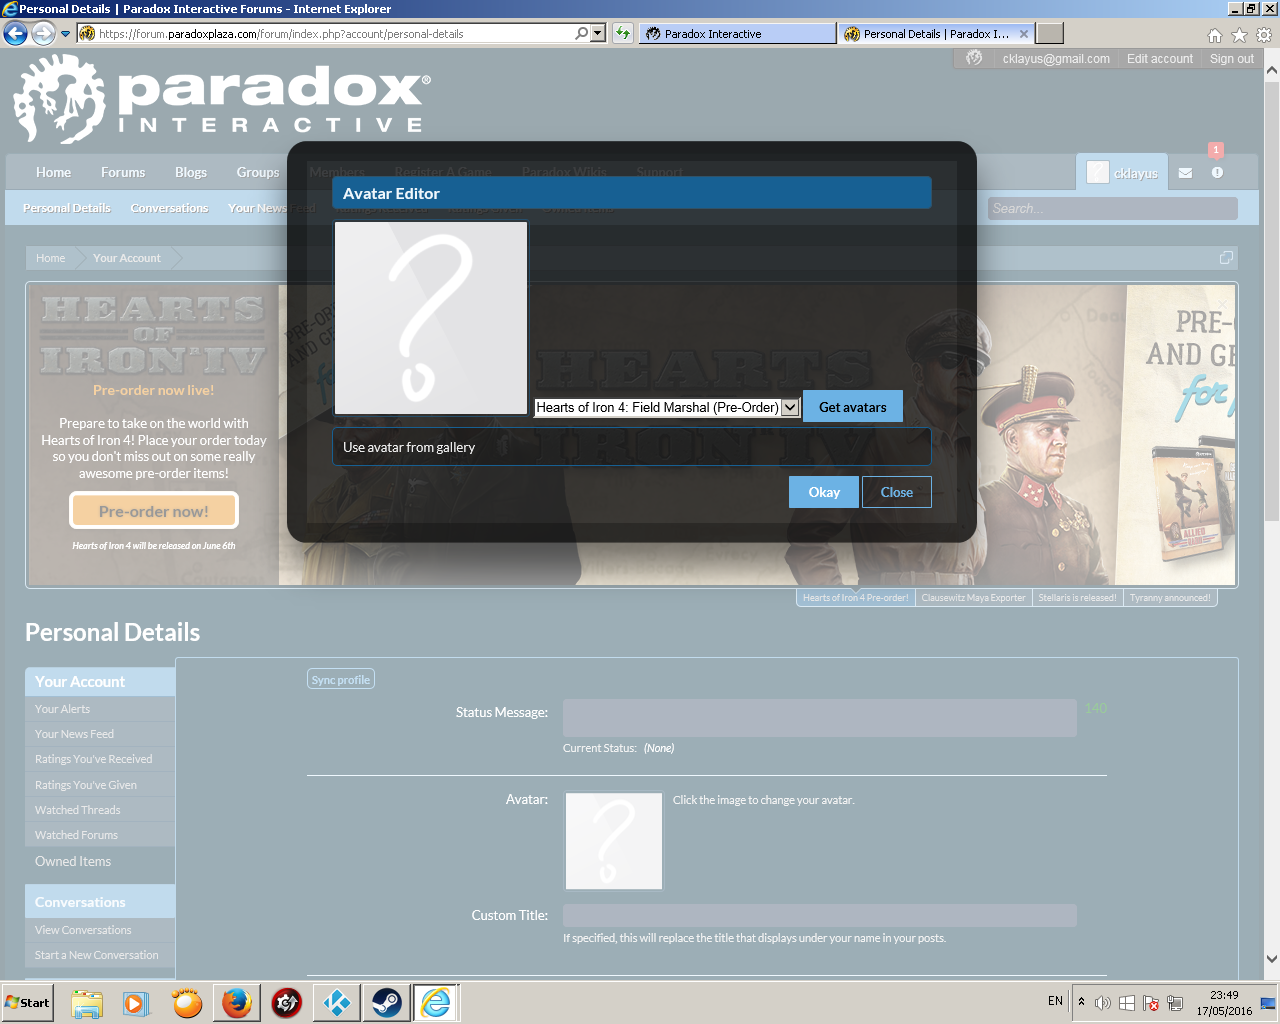Launch Steam from the taskbar
Screen dimensions: 1280x1024
(386, 1002)
